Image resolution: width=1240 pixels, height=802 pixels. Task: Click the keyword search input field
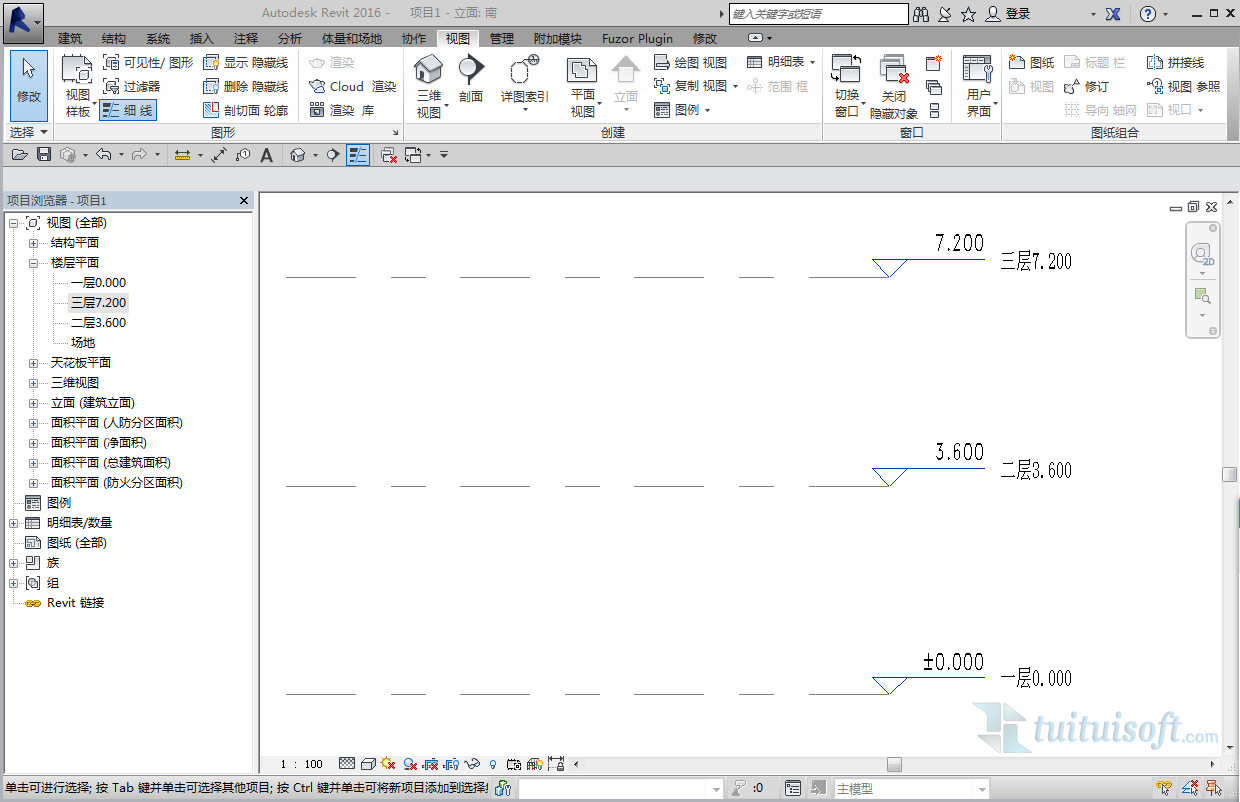(818, 14)
